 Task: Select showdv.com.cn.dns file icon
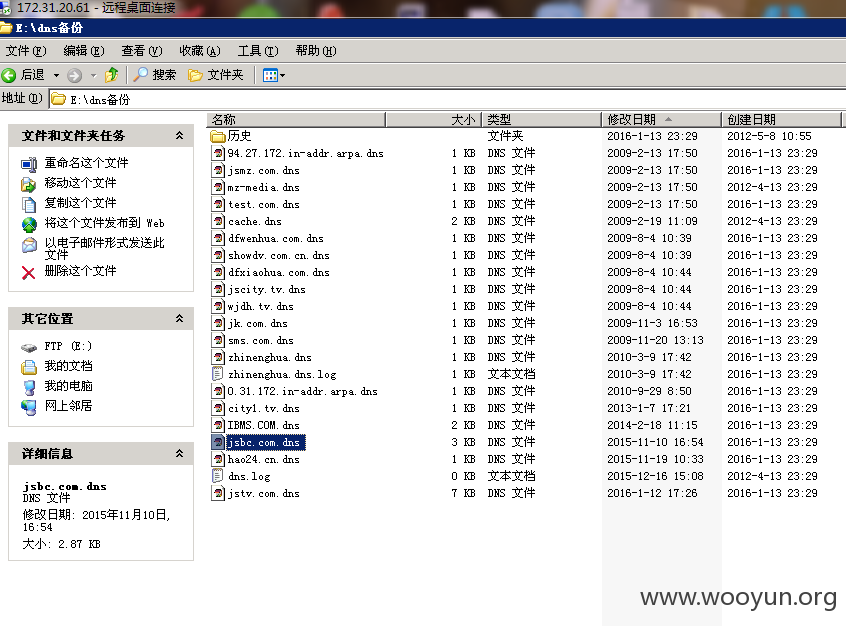(218, 255)
